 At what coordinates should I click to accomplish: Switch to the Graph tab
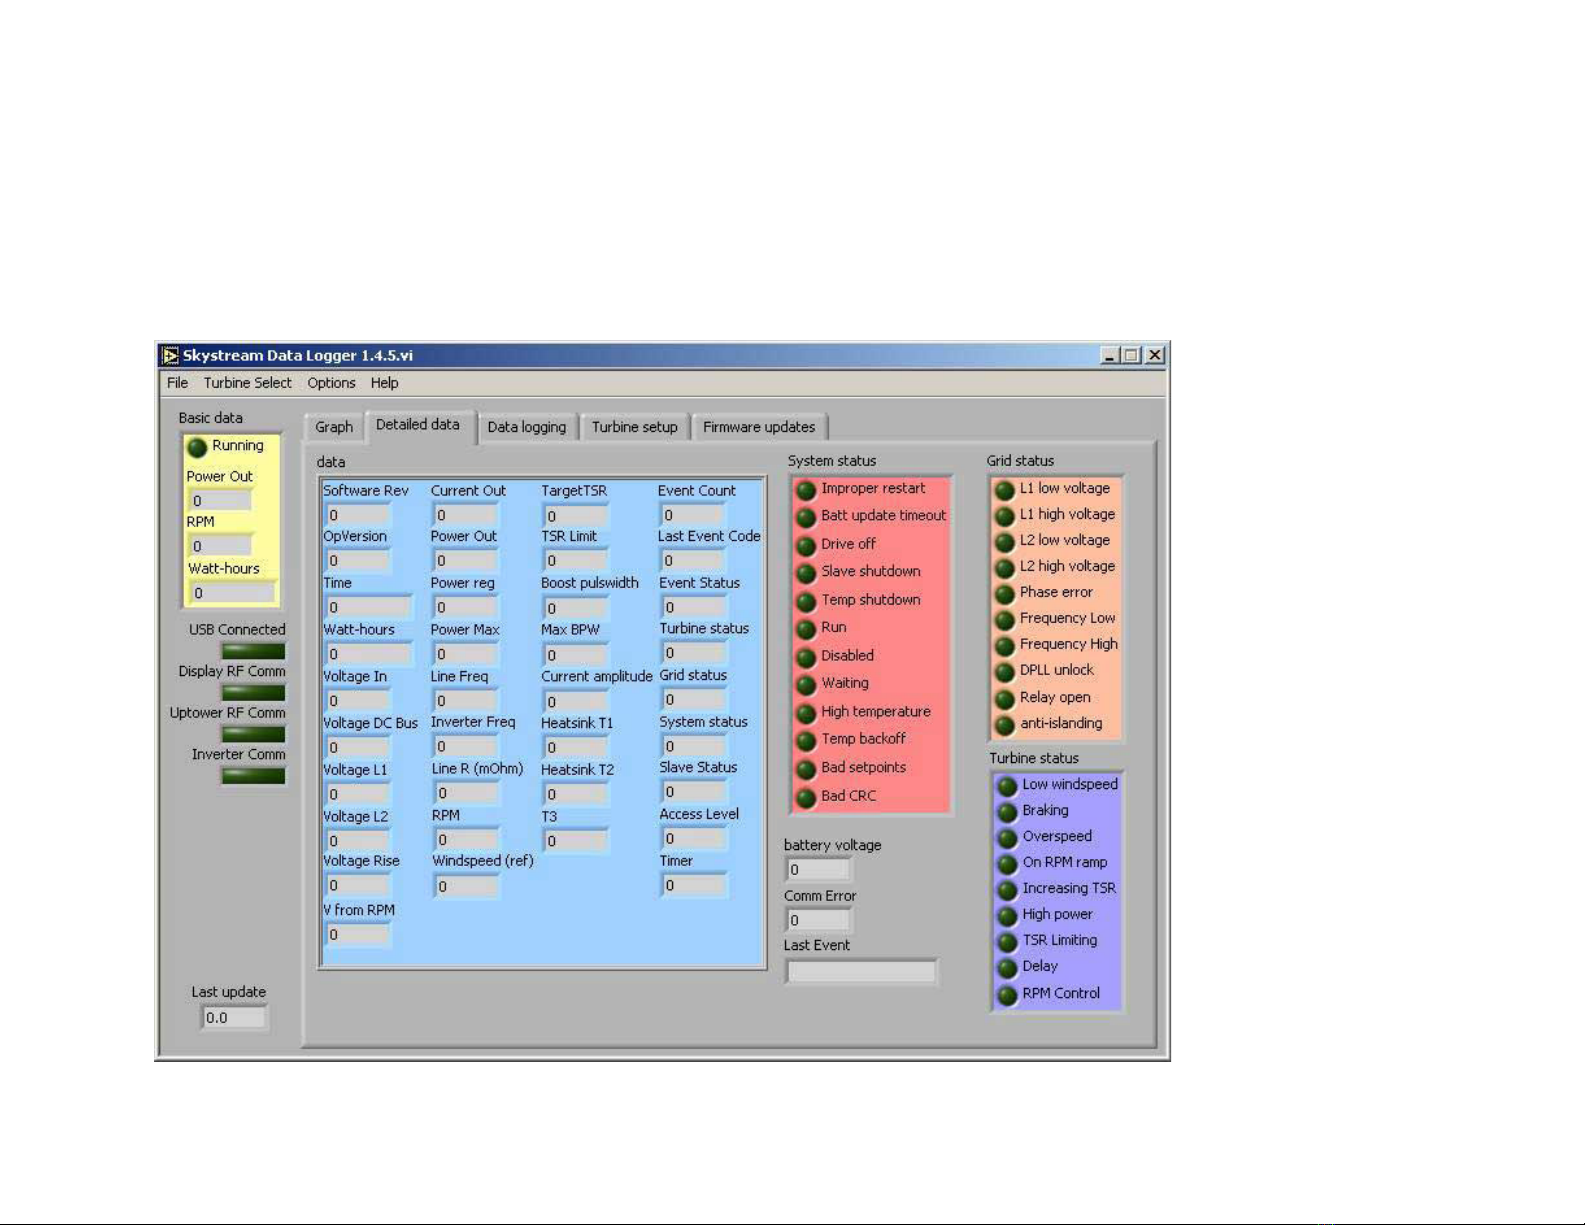(x=334, y=427)
